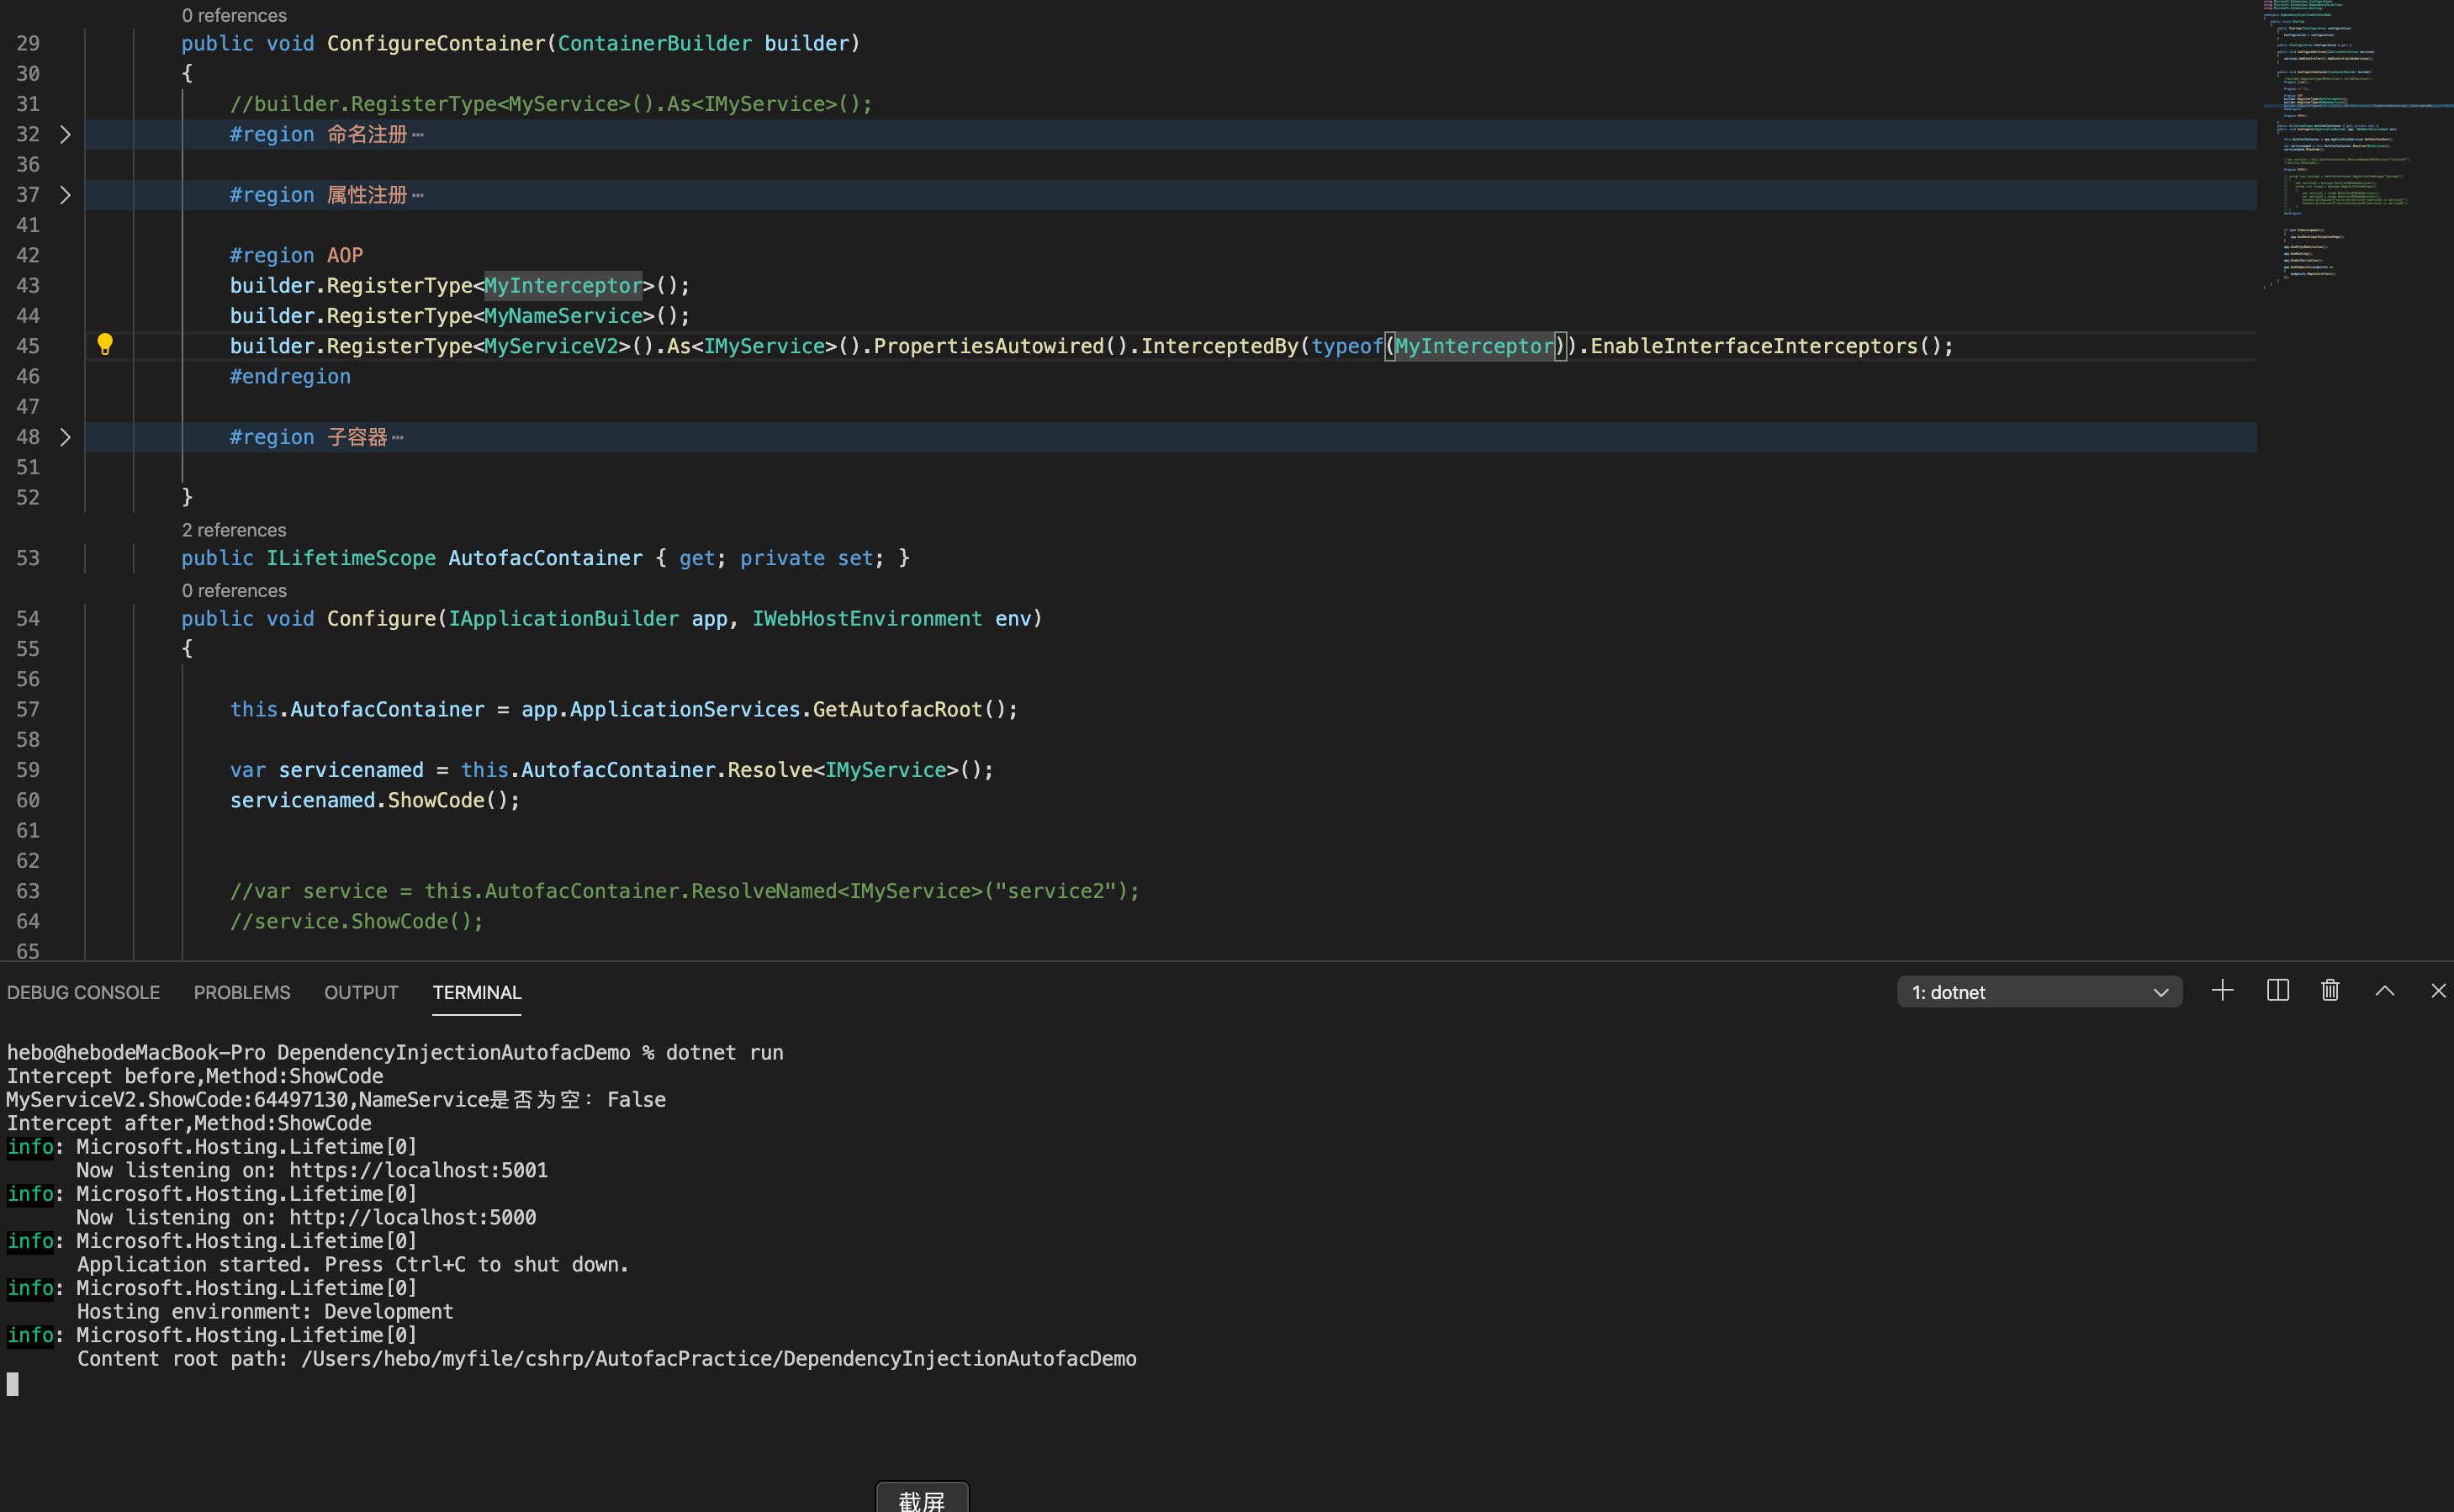Kill terminal using the trash icon
Image resolution: width=2454 pixels, height=1512 pixels.
pyautogui.click(x=2330, y=990)
